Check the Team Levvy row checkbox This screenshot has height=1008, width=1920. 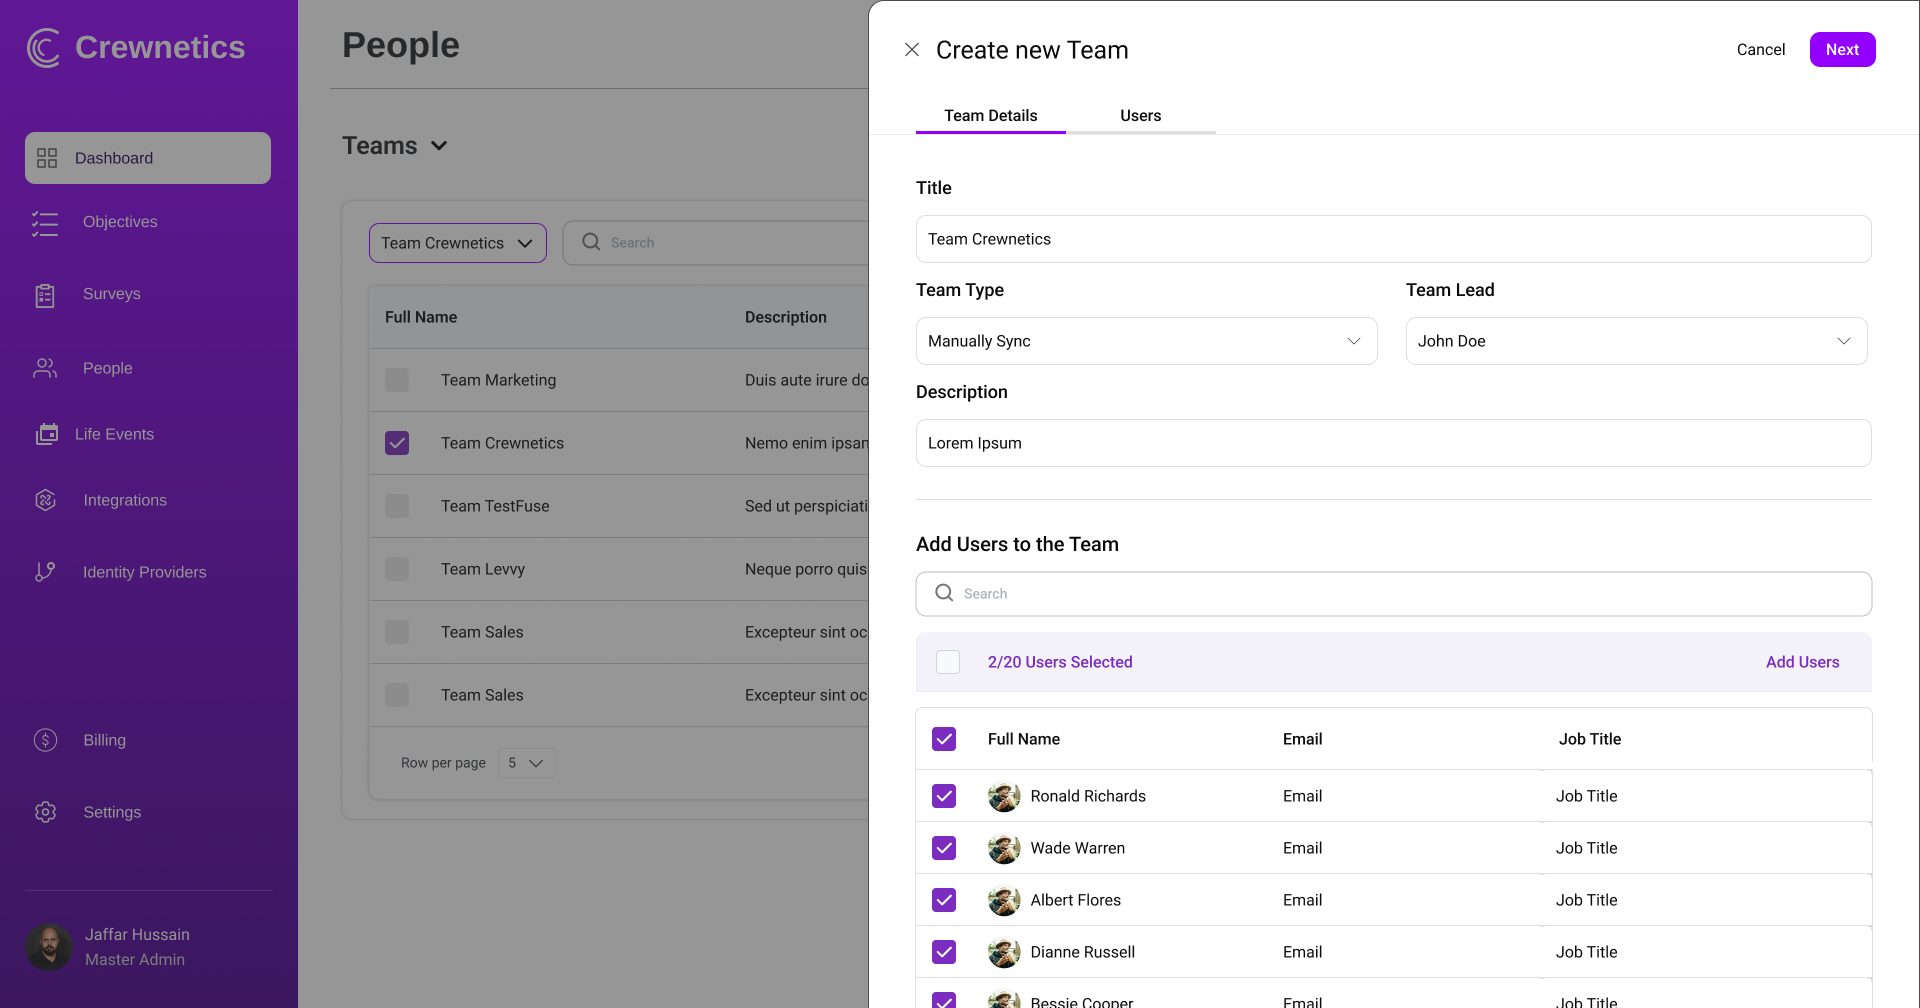[x=397, y=569]
